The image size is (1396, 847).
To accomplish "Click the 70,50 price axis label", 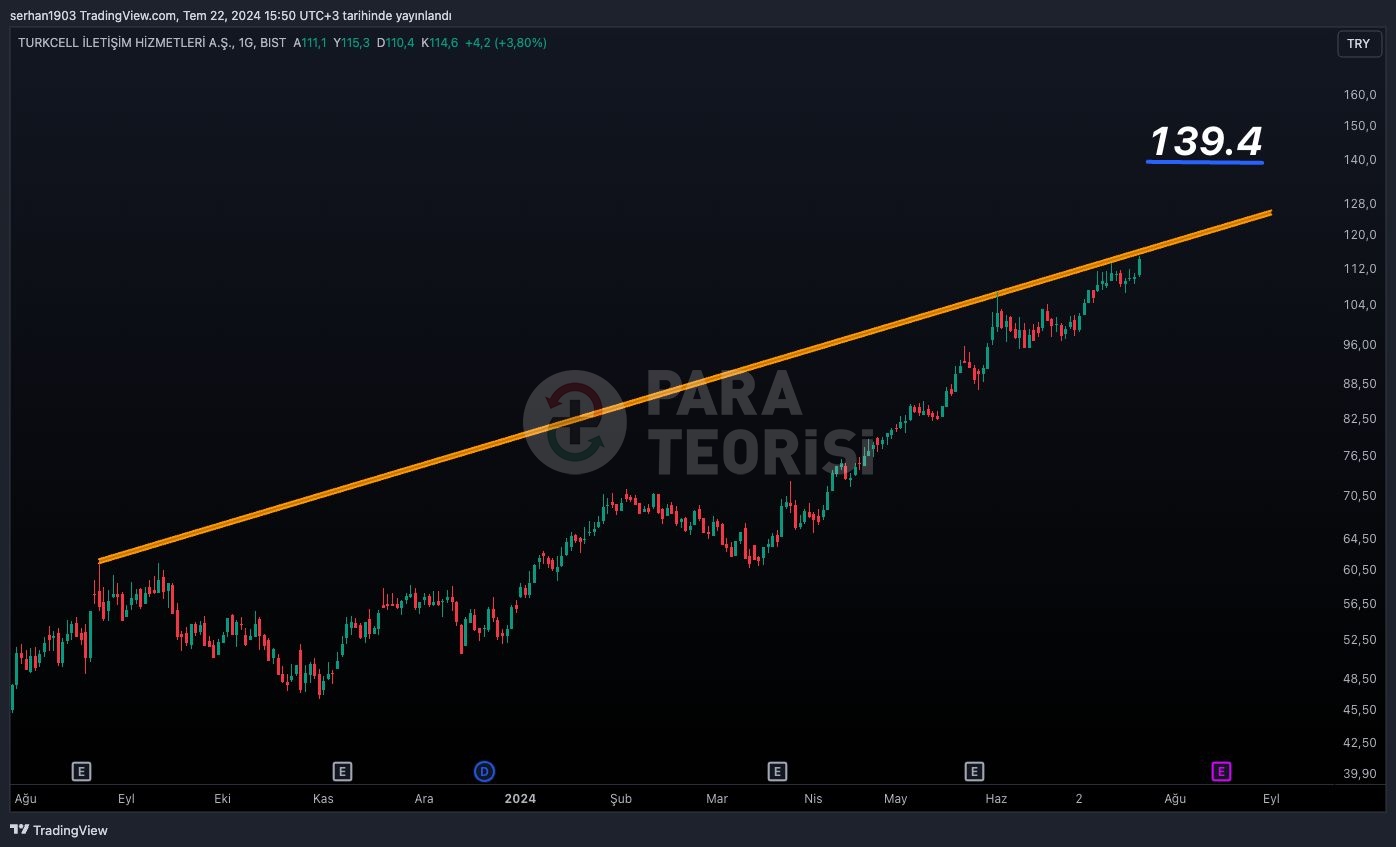I will coord(1360,496).
